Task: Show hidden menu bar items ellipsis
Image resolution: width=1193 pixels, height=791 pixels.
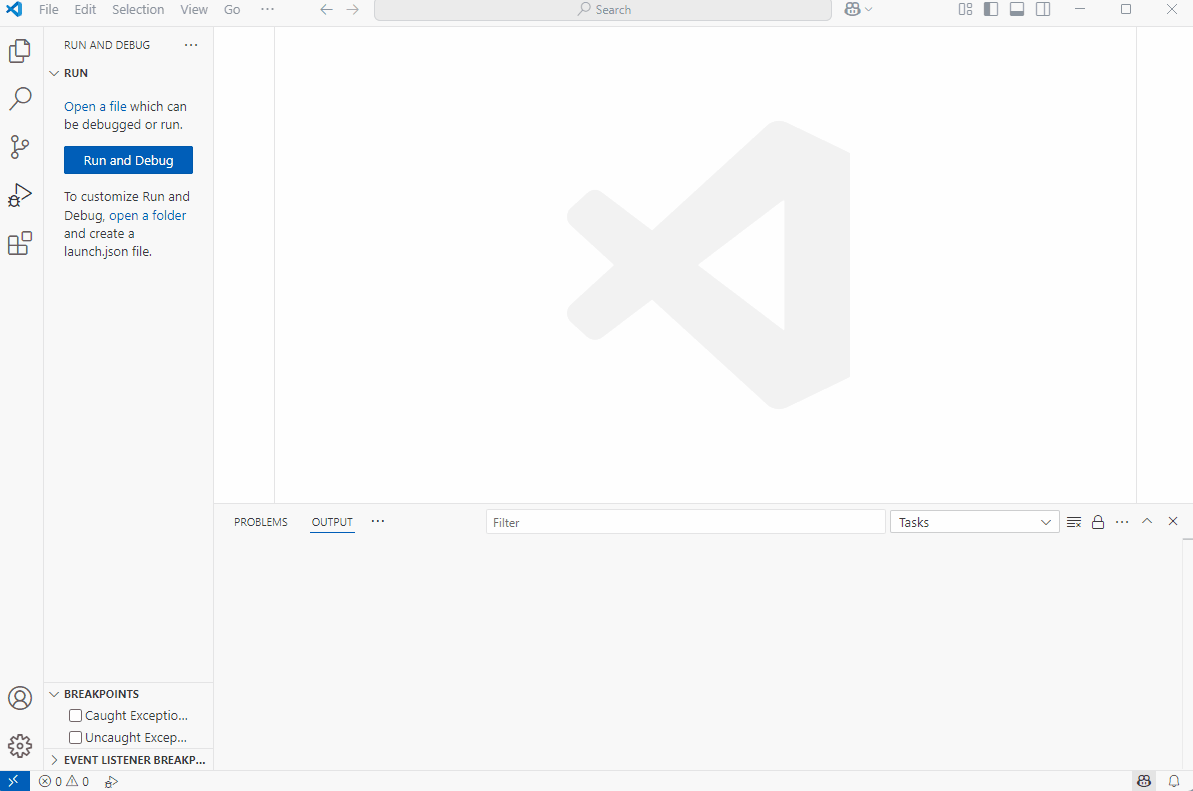Action: [267, 9]
